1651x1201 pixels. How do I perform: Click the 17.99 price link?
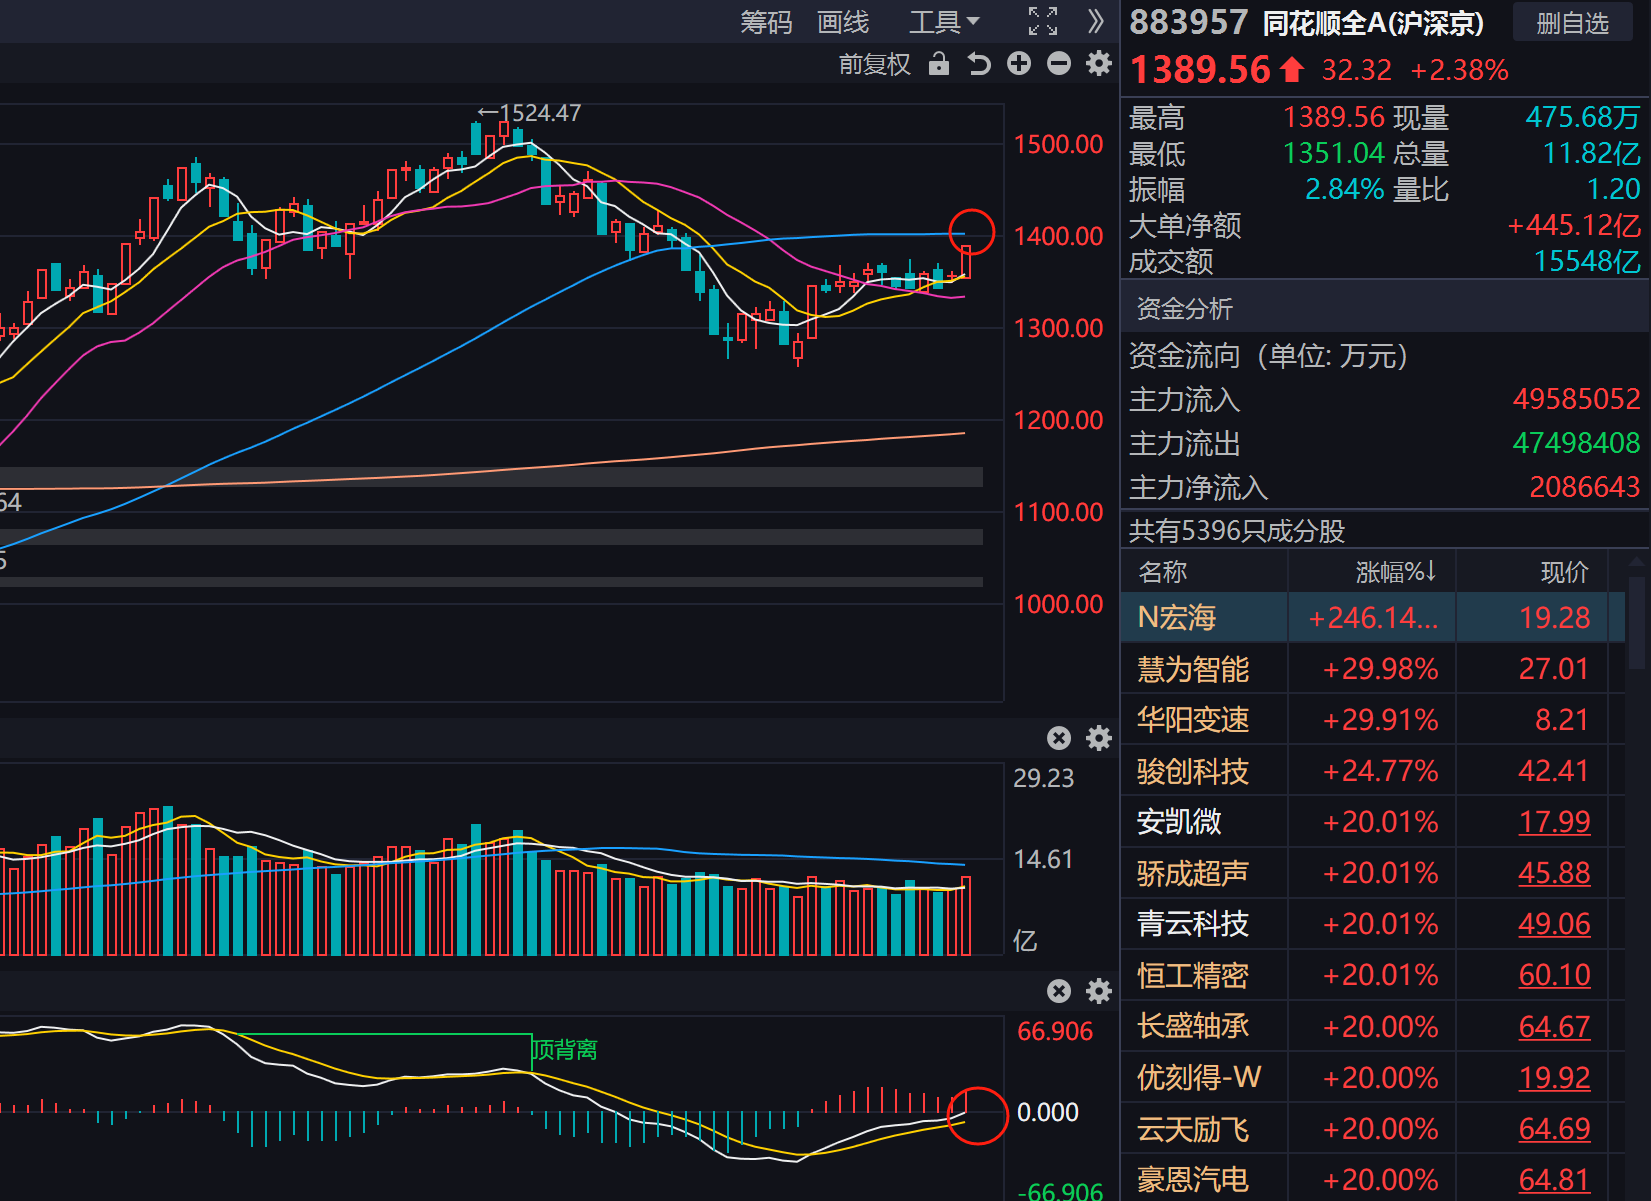coord(1554,822)
